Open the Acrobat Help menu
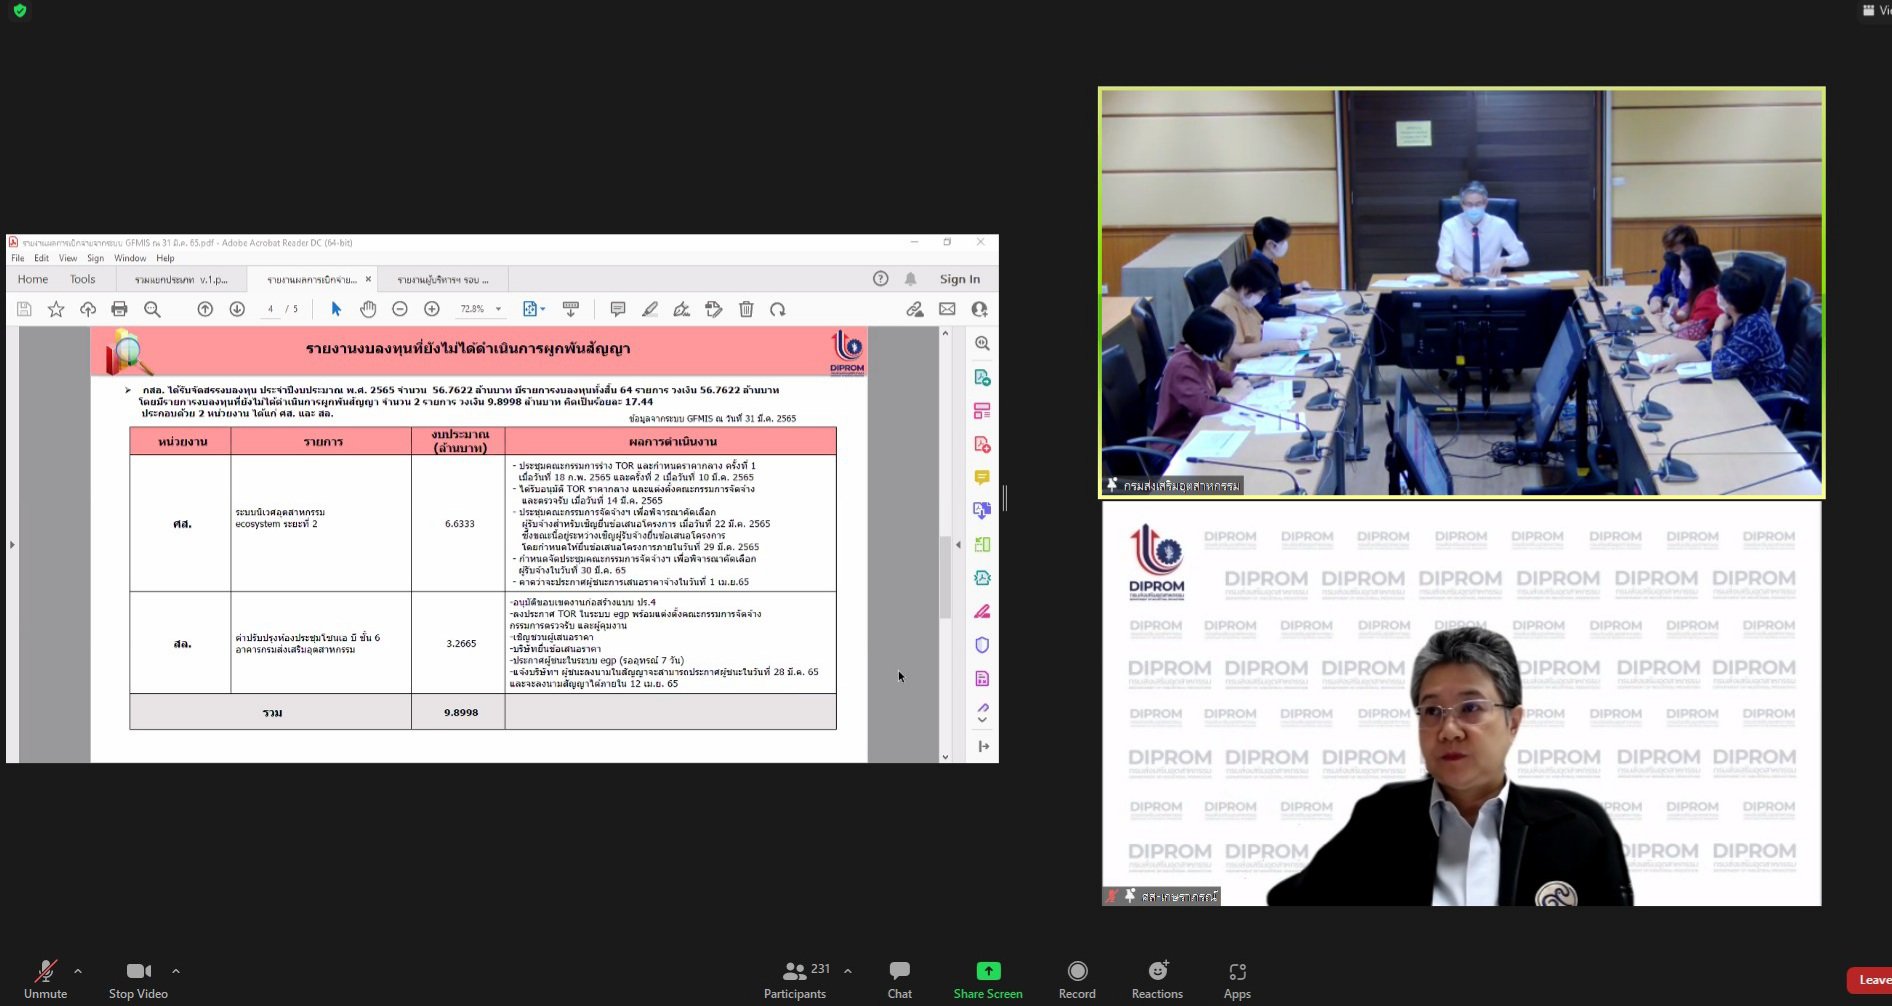The height and width of the screenshot is (1006, 1892). (x=165, y=258)
